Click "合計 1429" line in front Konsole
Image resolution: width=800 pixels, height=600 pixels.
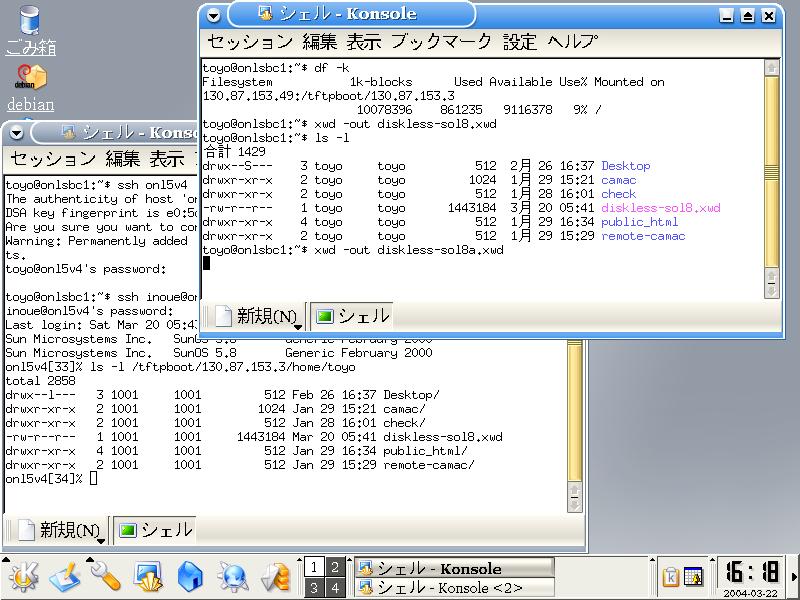234,152
